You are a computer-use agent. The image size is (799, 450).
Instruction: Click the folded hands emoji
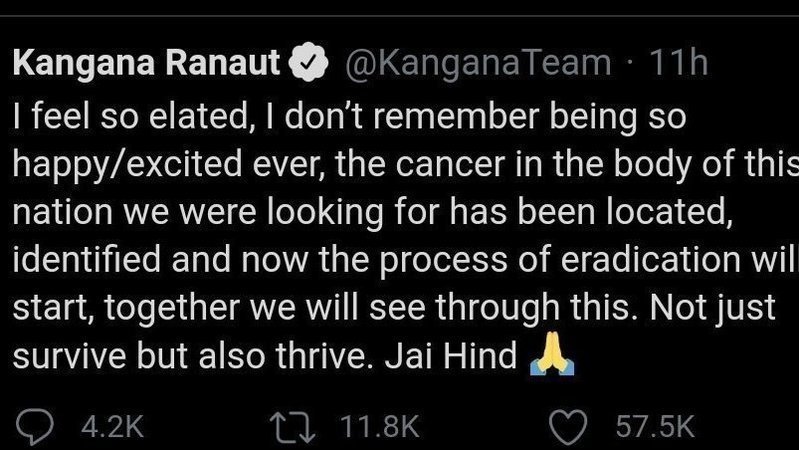click(552, 353)
